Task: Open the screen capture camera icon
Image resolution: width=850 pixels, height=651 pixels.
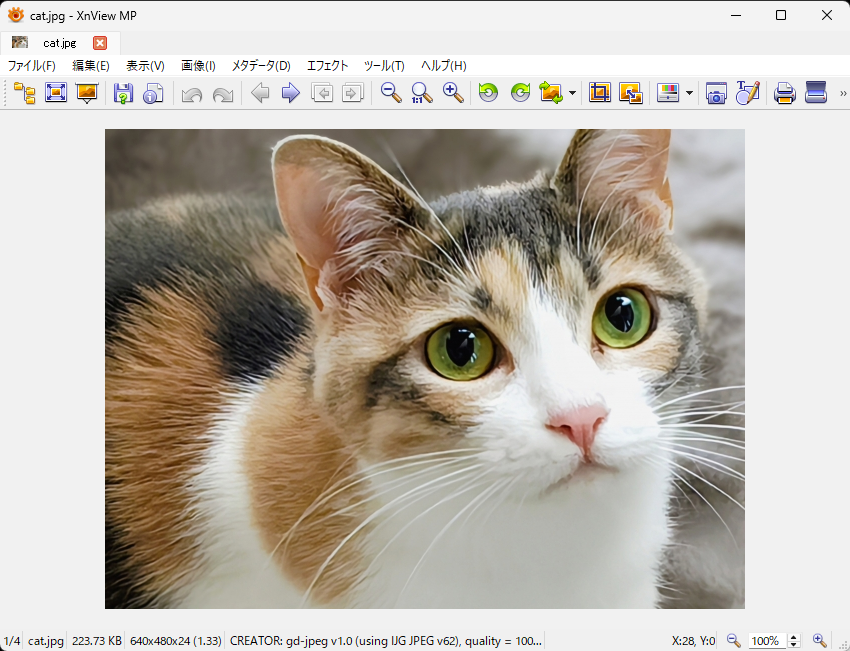Action: pyautogui.click(x=716, y=93)
